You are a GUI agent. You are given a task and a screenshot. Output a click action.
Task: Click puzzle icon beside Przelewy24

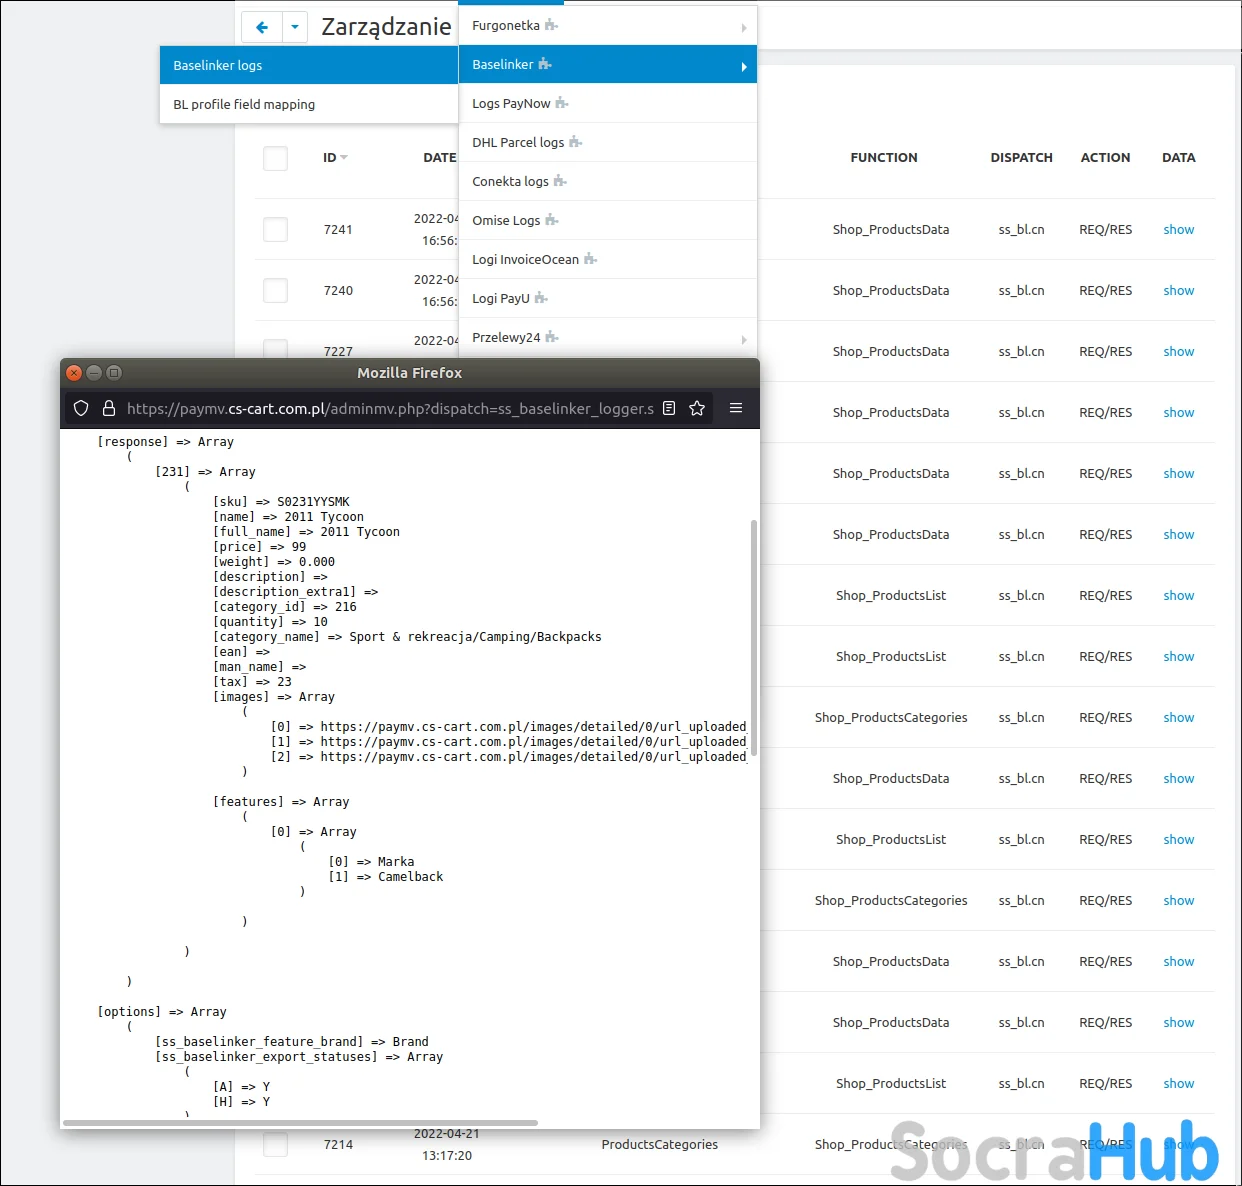[x=552, y=337]
